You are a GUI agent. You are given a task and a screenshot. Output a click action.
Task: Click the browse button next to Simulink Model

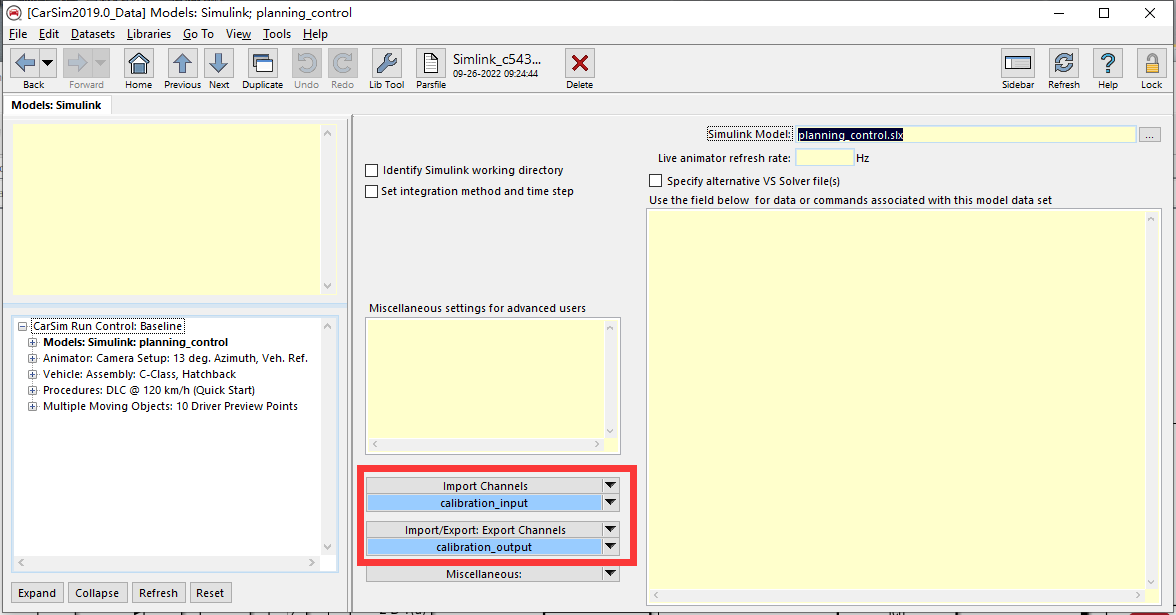1149,135
